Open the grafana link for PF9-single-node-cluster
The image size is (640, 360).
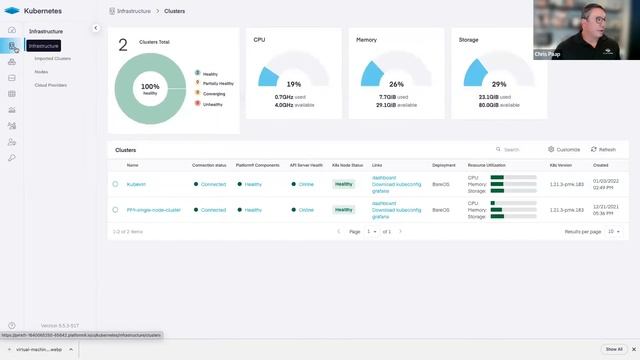[x=380, y=217]
